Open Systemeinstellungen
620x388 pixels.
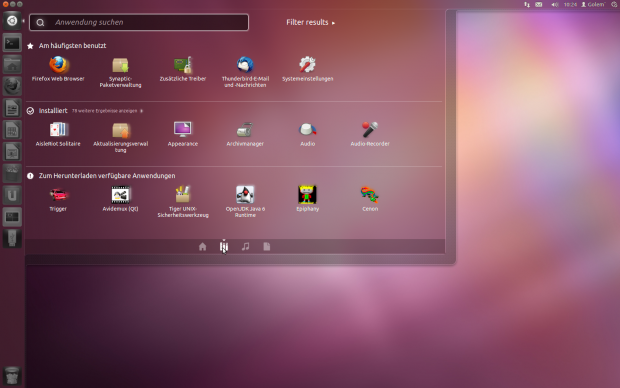[308, 69]
